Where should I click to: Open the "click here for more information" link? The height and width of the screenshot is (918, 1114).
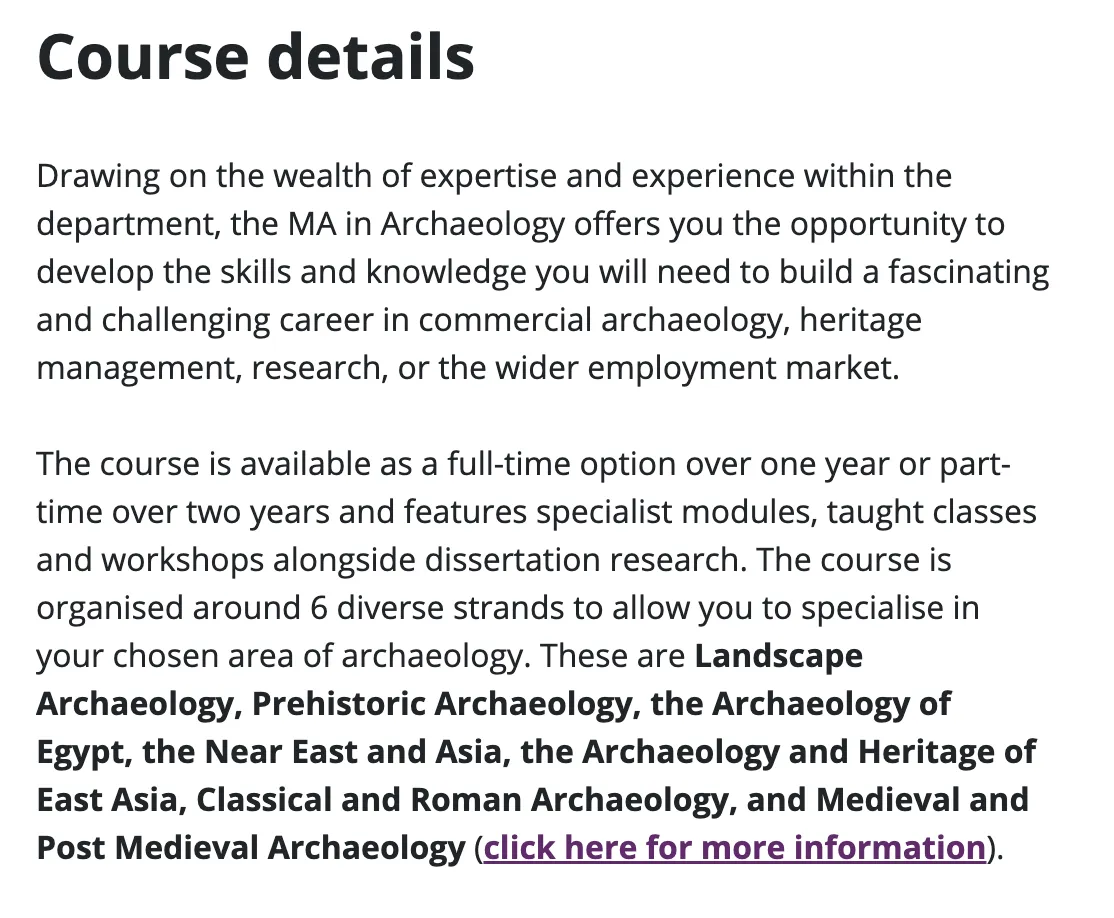[735, 848]
